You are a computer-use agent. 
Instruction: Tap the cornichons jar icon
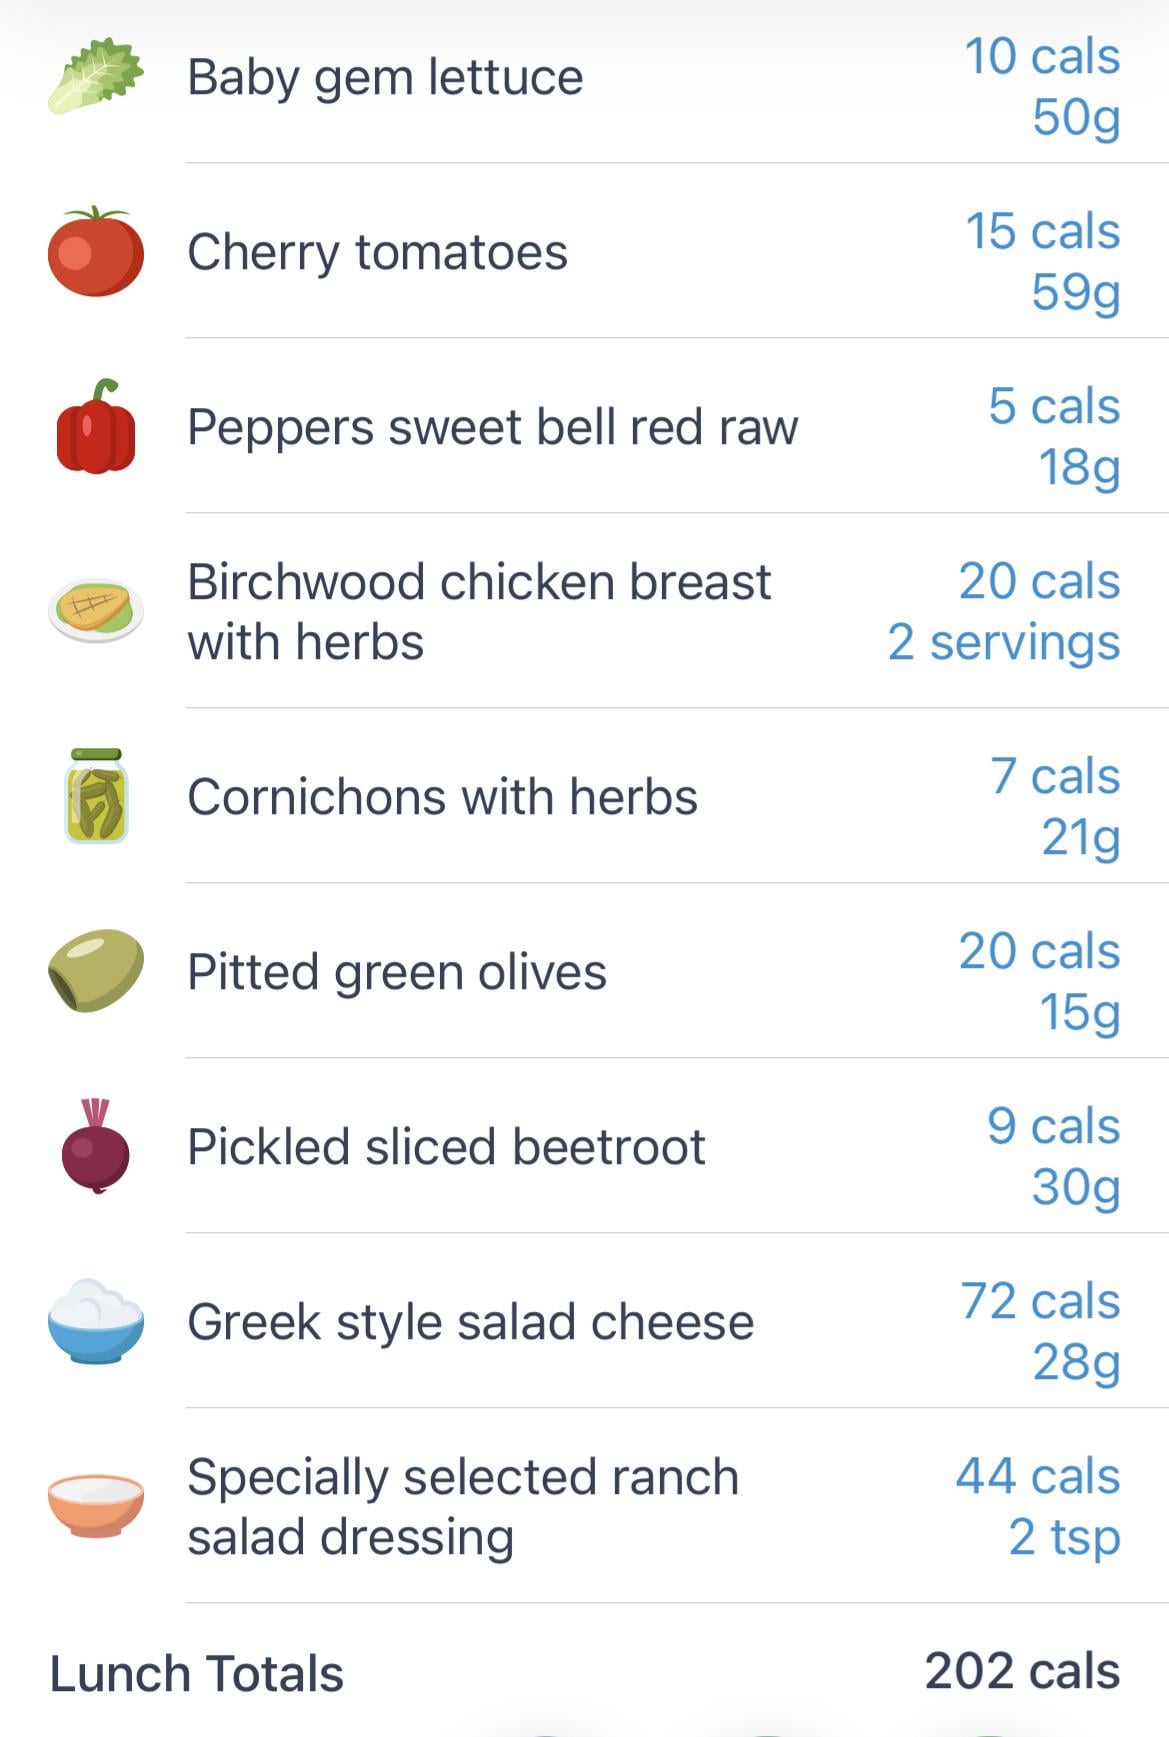[95, 796]
